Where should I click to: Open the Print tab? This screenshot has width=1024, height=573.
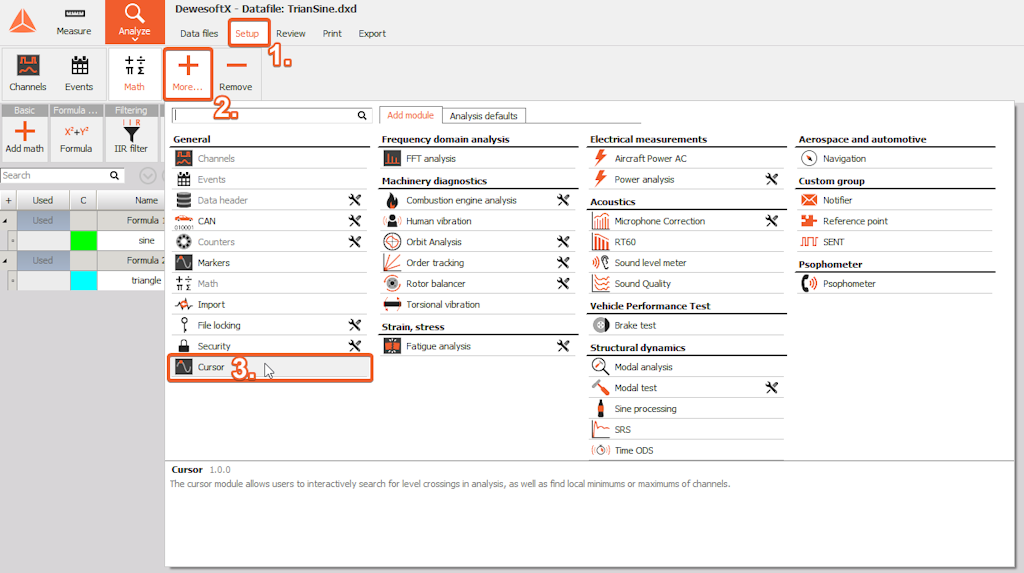tap(332, 33)
